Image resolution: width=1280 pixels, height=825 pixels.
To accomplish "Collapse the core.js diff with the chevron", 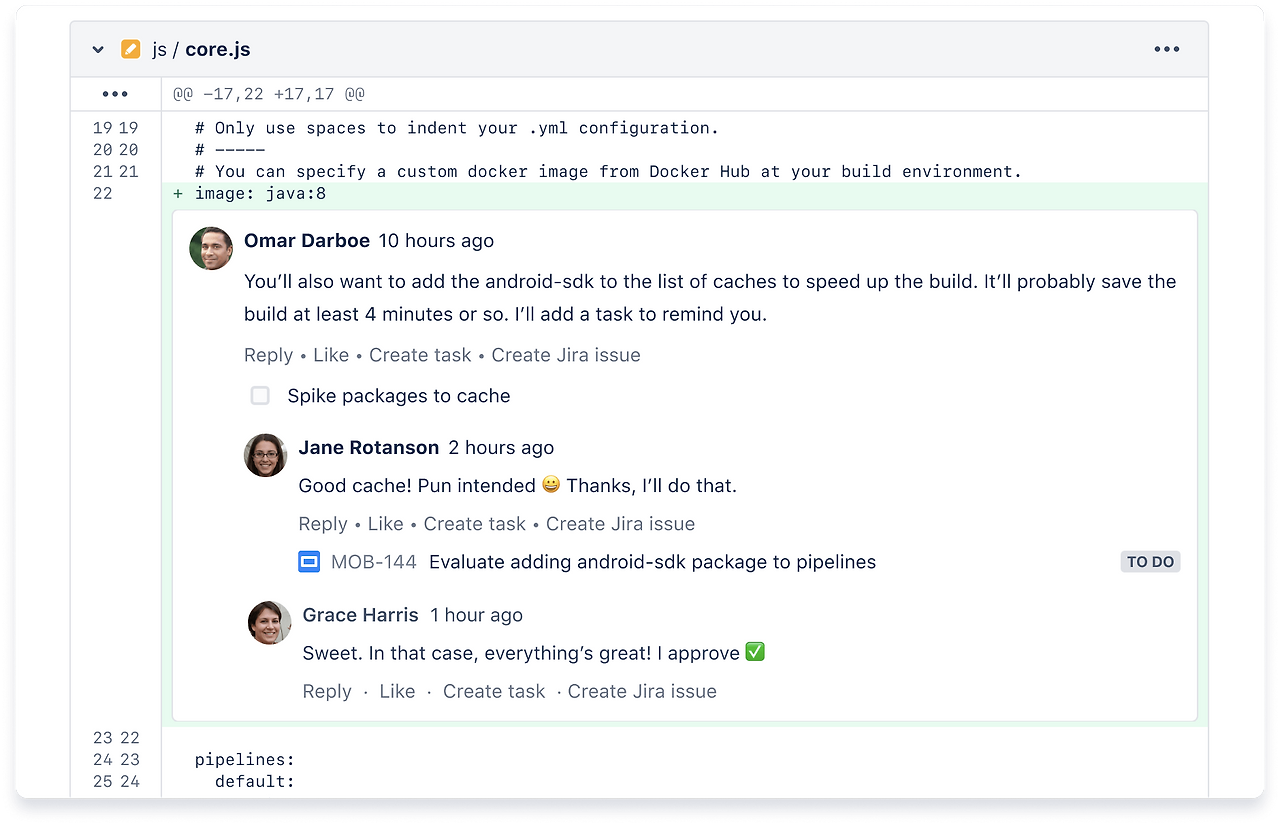I will (x=97, y=48).
